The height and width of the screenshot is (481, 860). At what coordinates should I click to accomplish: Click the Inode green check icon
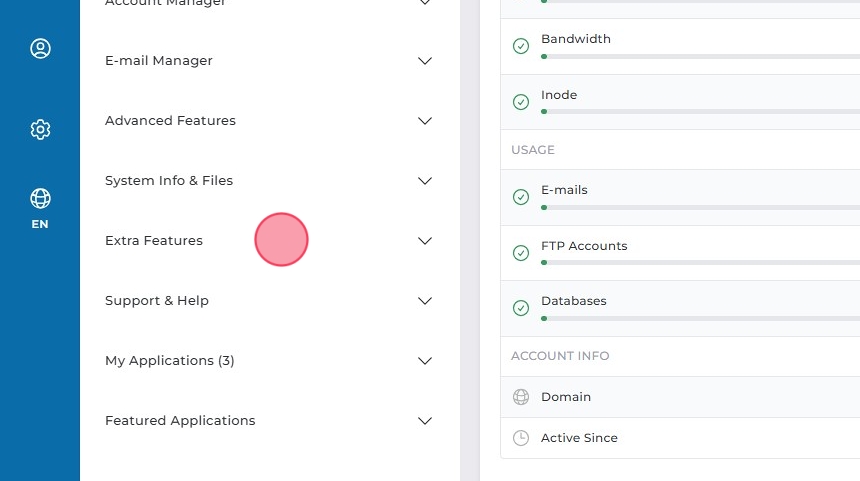click(520, 102)
